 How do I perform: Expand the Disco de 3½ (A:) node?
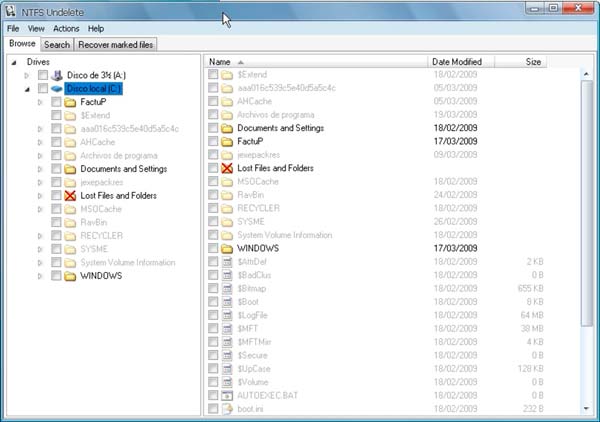27,76
